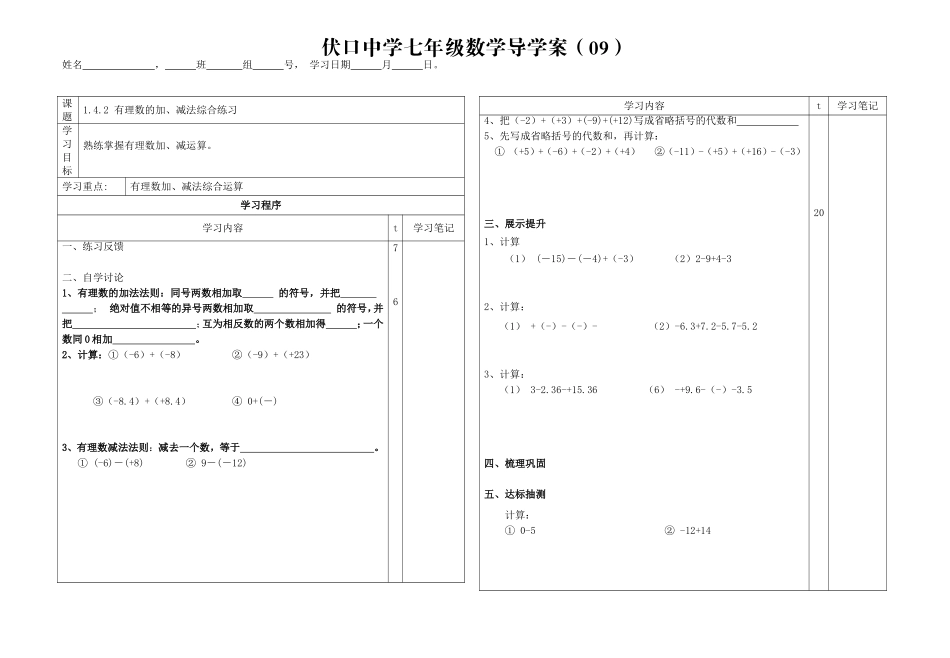
Task: Click problem (6) -+9.6-(-)-3.5
Action: click(x=700, y=390)
